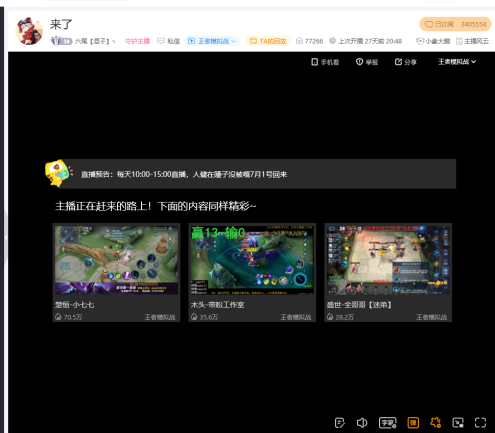This screenshot has height=433, width=495.
Task: Open picture-in-picture mini player icon
Action: click(458, 423)
